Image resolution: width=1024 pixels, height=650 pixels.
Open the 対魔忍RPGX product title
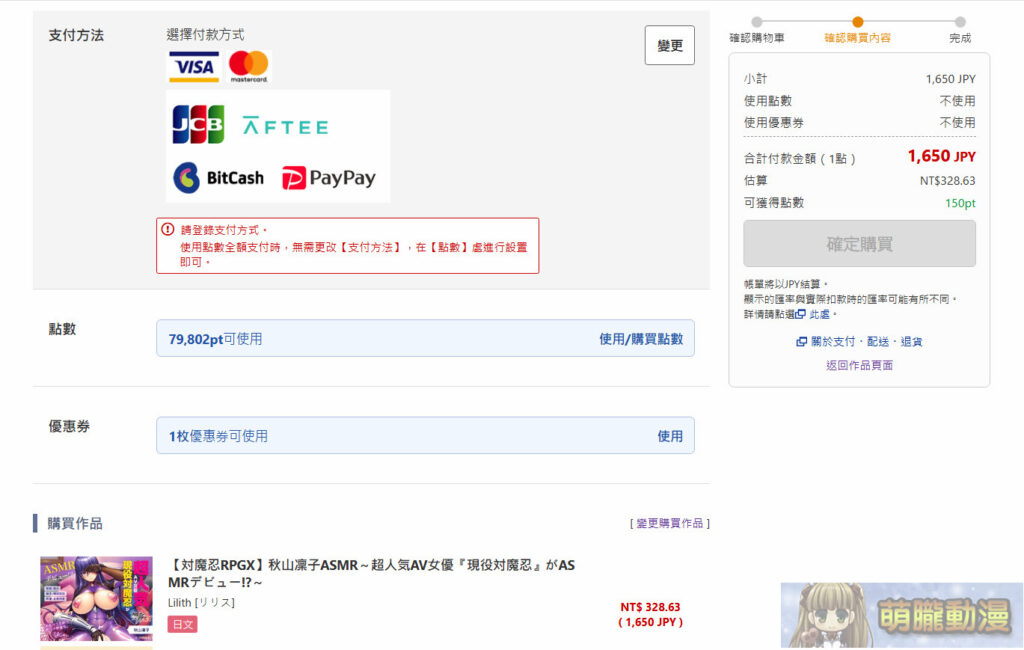point(372,573)
